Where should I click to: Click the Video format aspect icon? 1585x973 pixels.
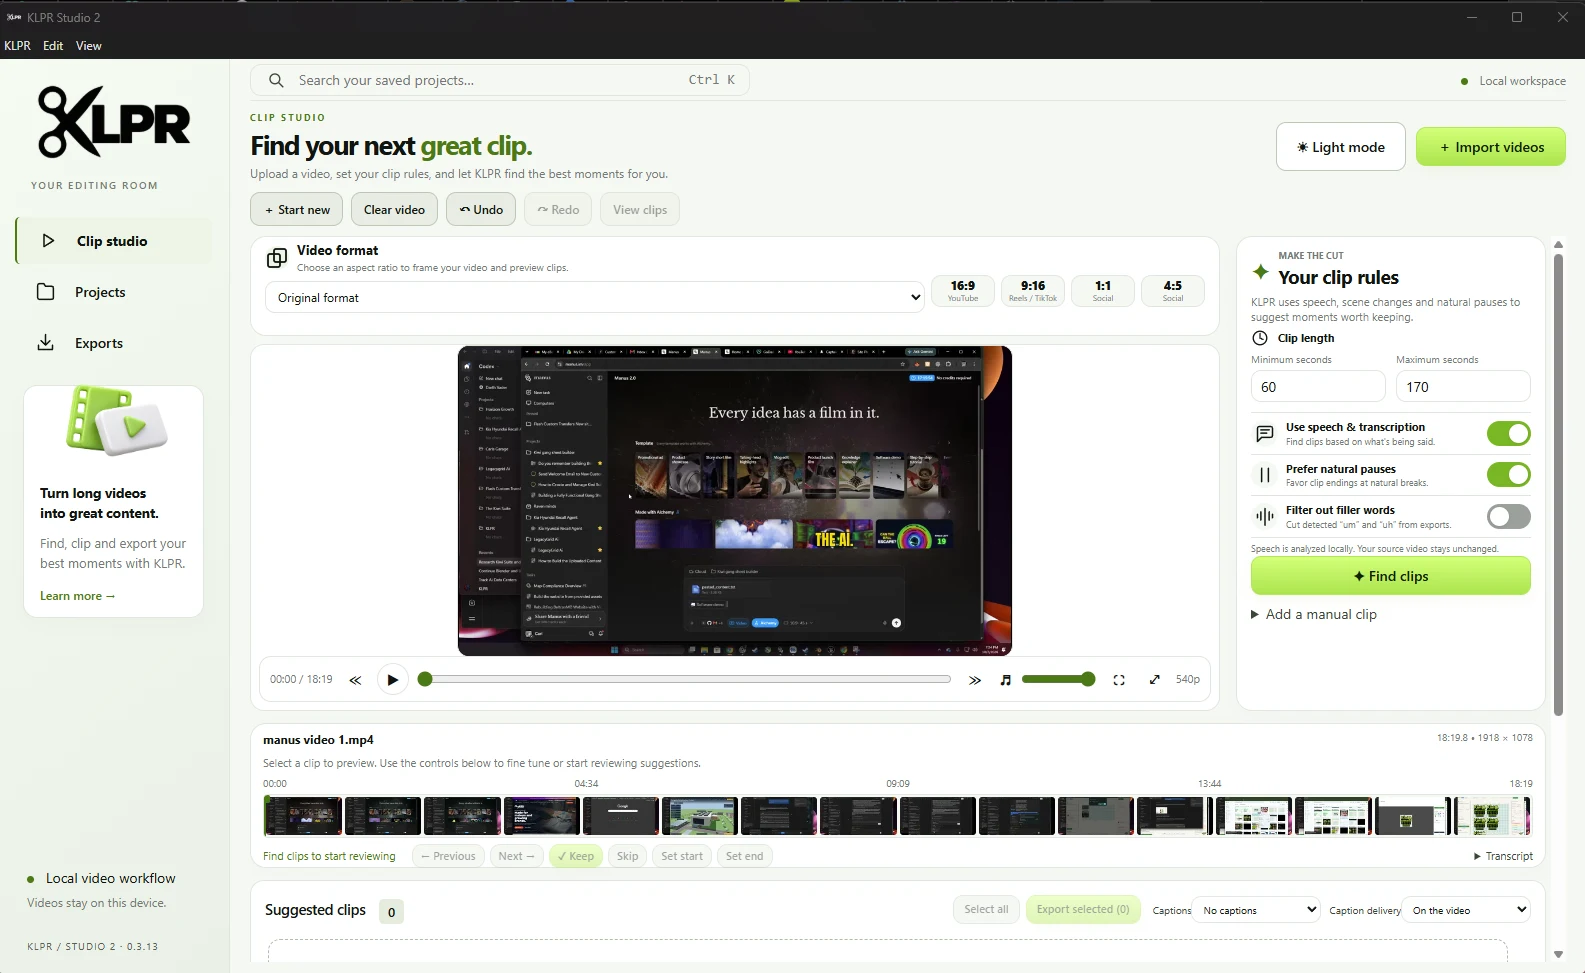coord(277,259)
